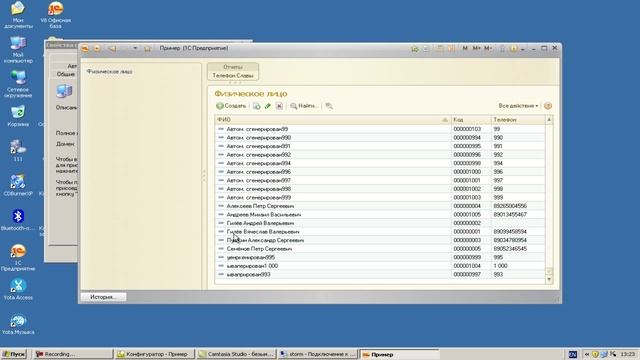Click the row icon beside Автом. сгенерирован992

(221, 155)
